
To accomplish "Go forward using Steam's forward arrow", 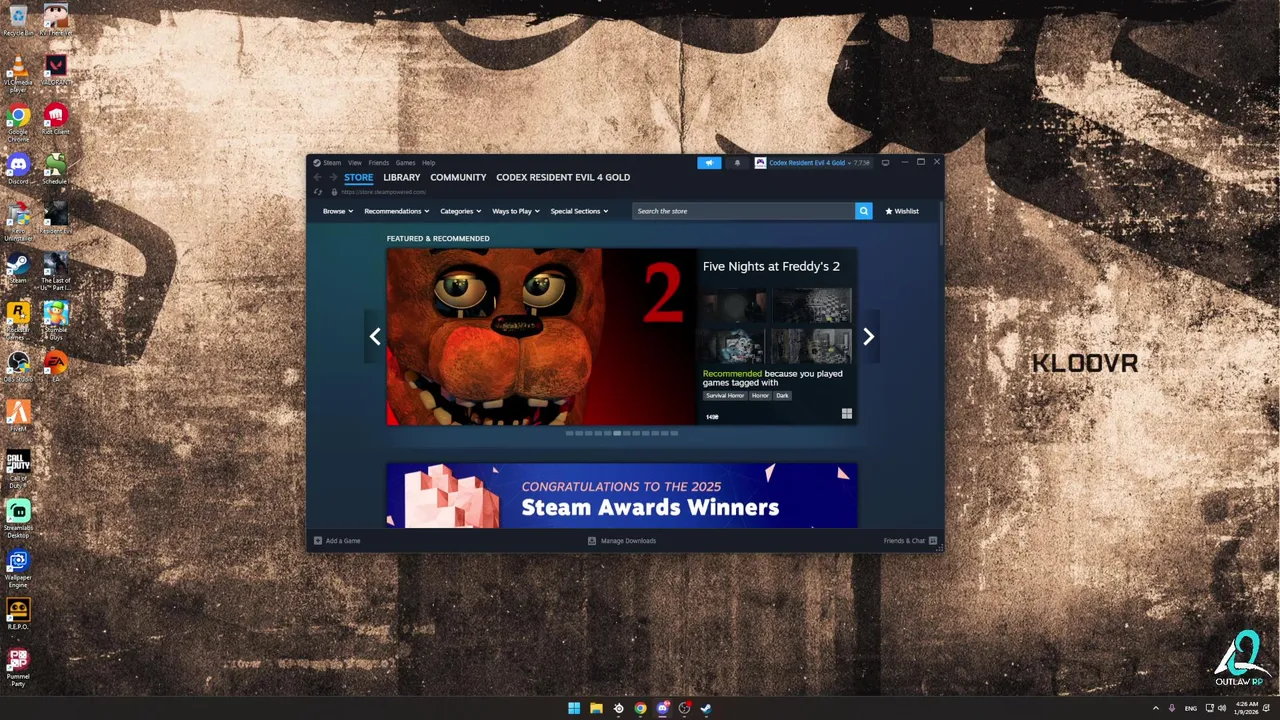I will 333,178.
